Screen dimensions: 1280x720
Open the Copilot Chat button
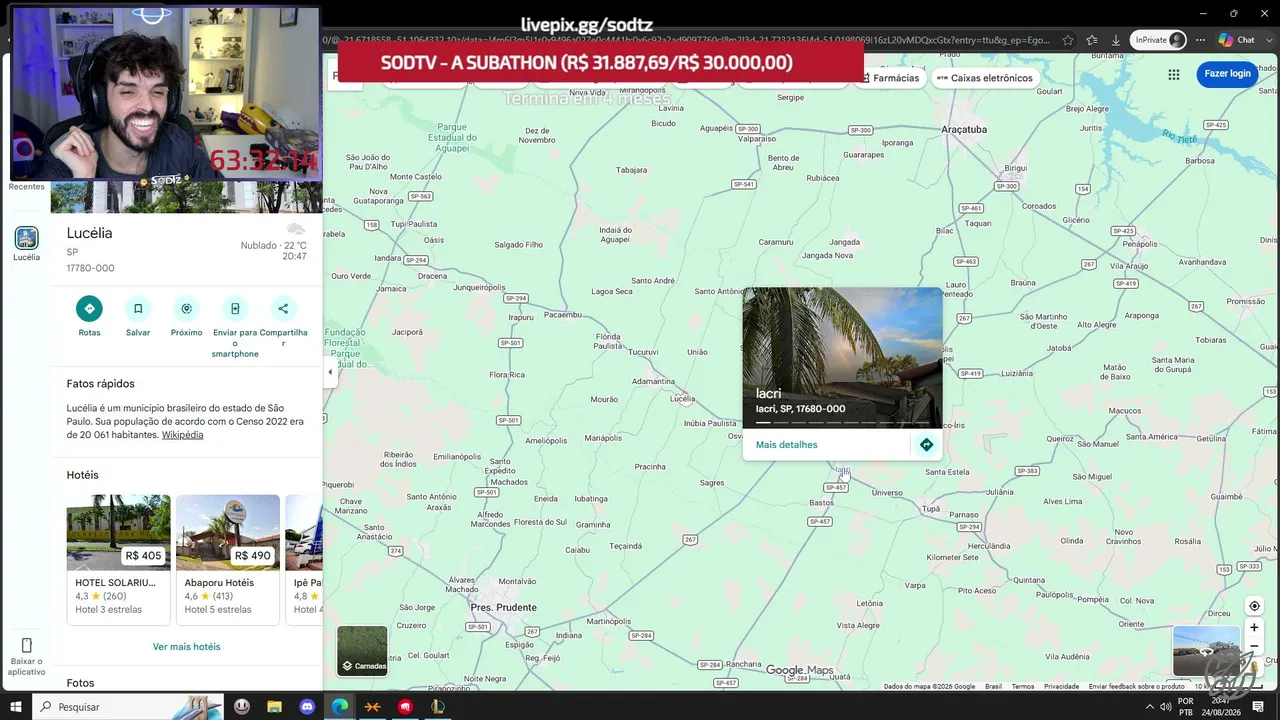[1237, 40]
